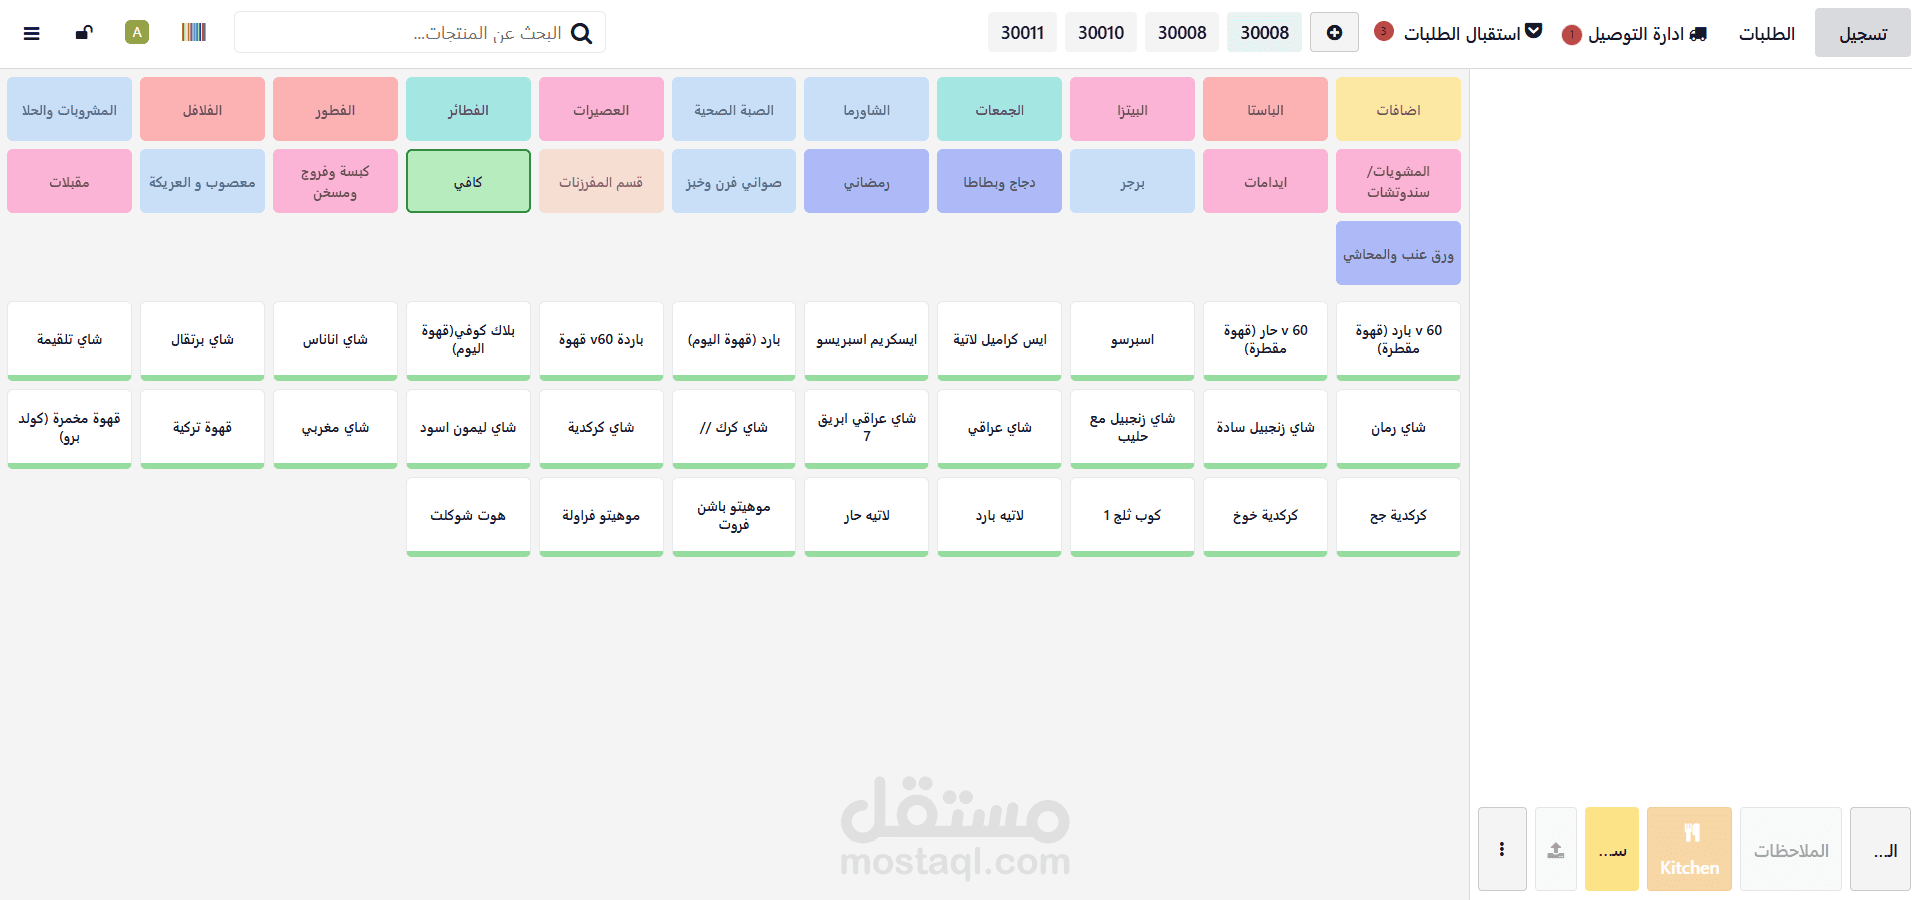Screen dimensions: 1912x900
Task: Select the الشاورما category
Action: point(866,109)
